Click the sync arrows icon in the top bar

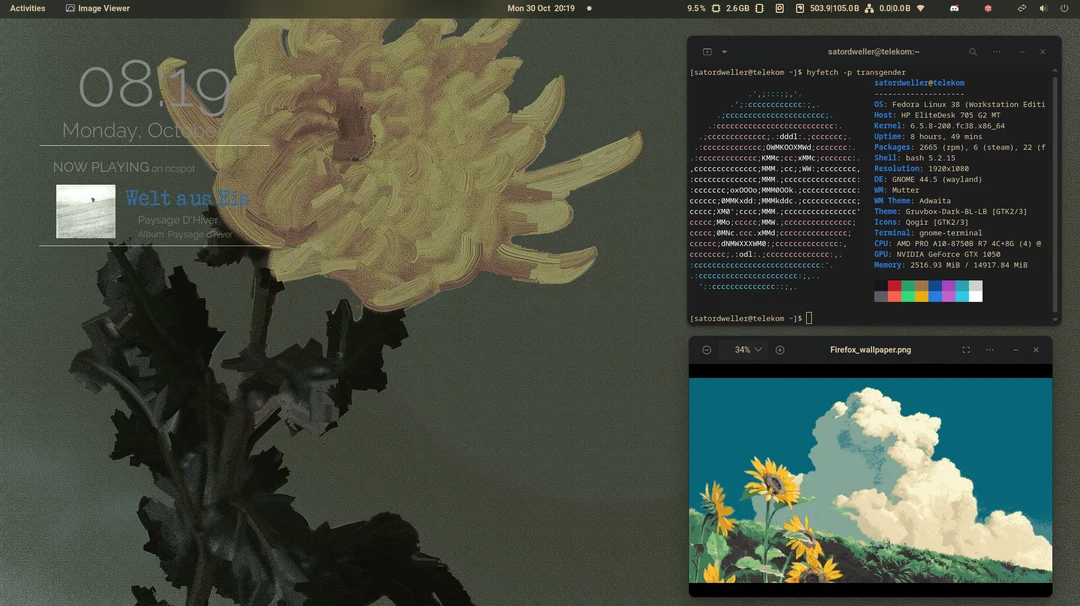(x=1020, y=8)
